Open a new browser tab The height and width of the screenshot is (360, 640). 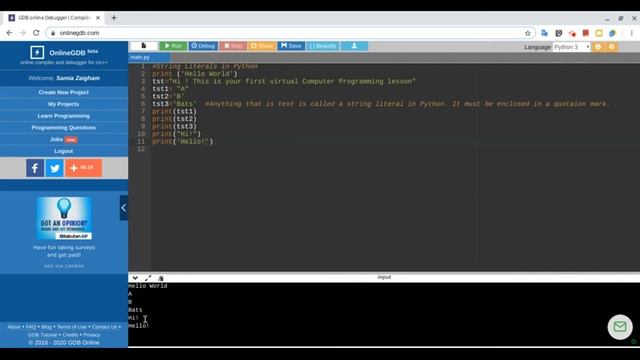pos(114,18)
